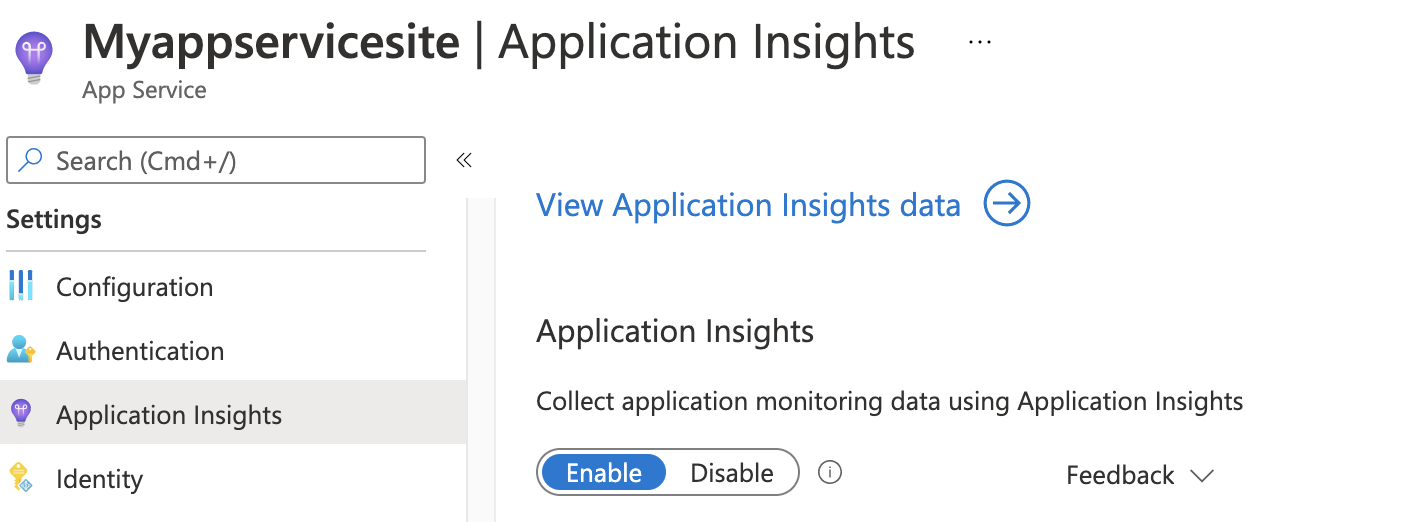Go to the Identity settings page
The height and width of the screenshot is (522, 1428).
pyautogui.click(x=99, y=479)
